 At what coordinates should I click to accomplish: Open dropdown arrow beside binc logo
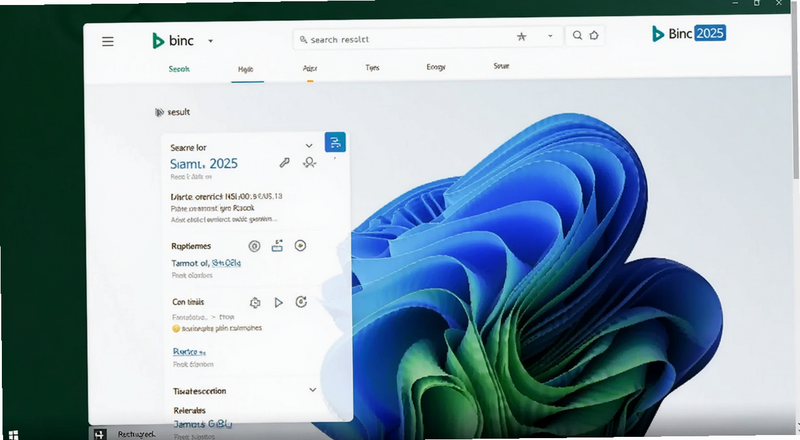[210, 41]
